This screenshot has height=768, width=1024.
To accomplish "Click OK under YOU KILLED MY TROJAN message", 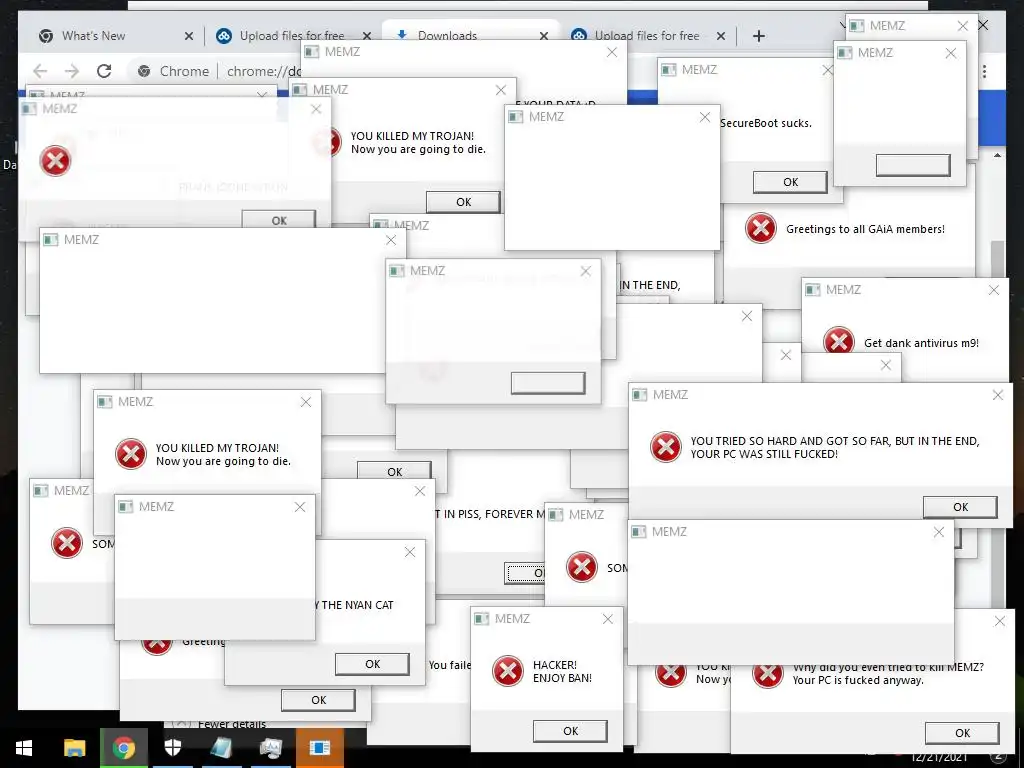I will pyautogui.click(x=464, y=202).
